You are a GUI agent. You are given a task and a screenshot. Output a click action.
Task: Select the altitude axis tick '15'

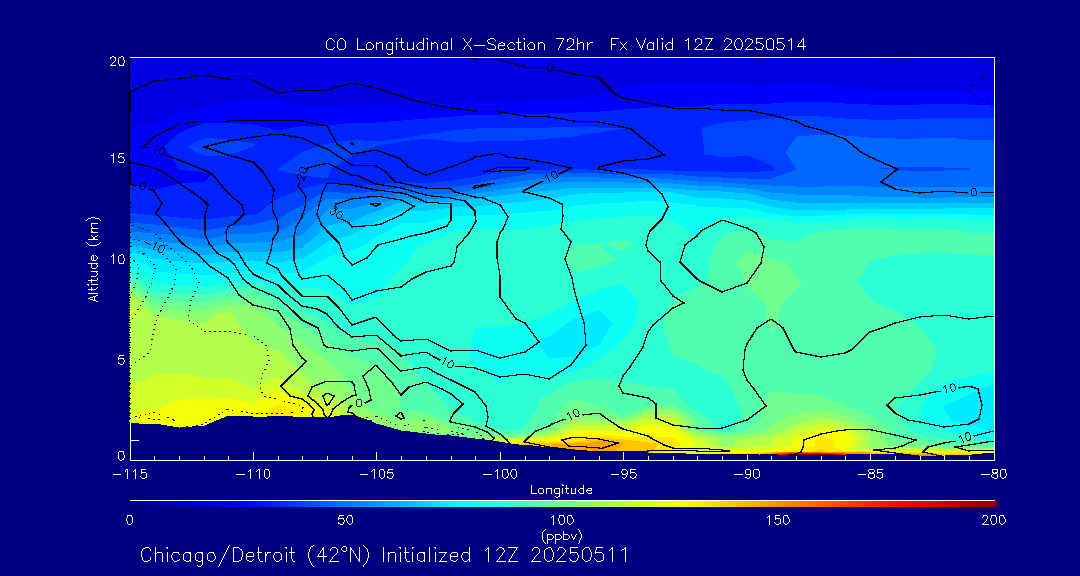[117, 159]
